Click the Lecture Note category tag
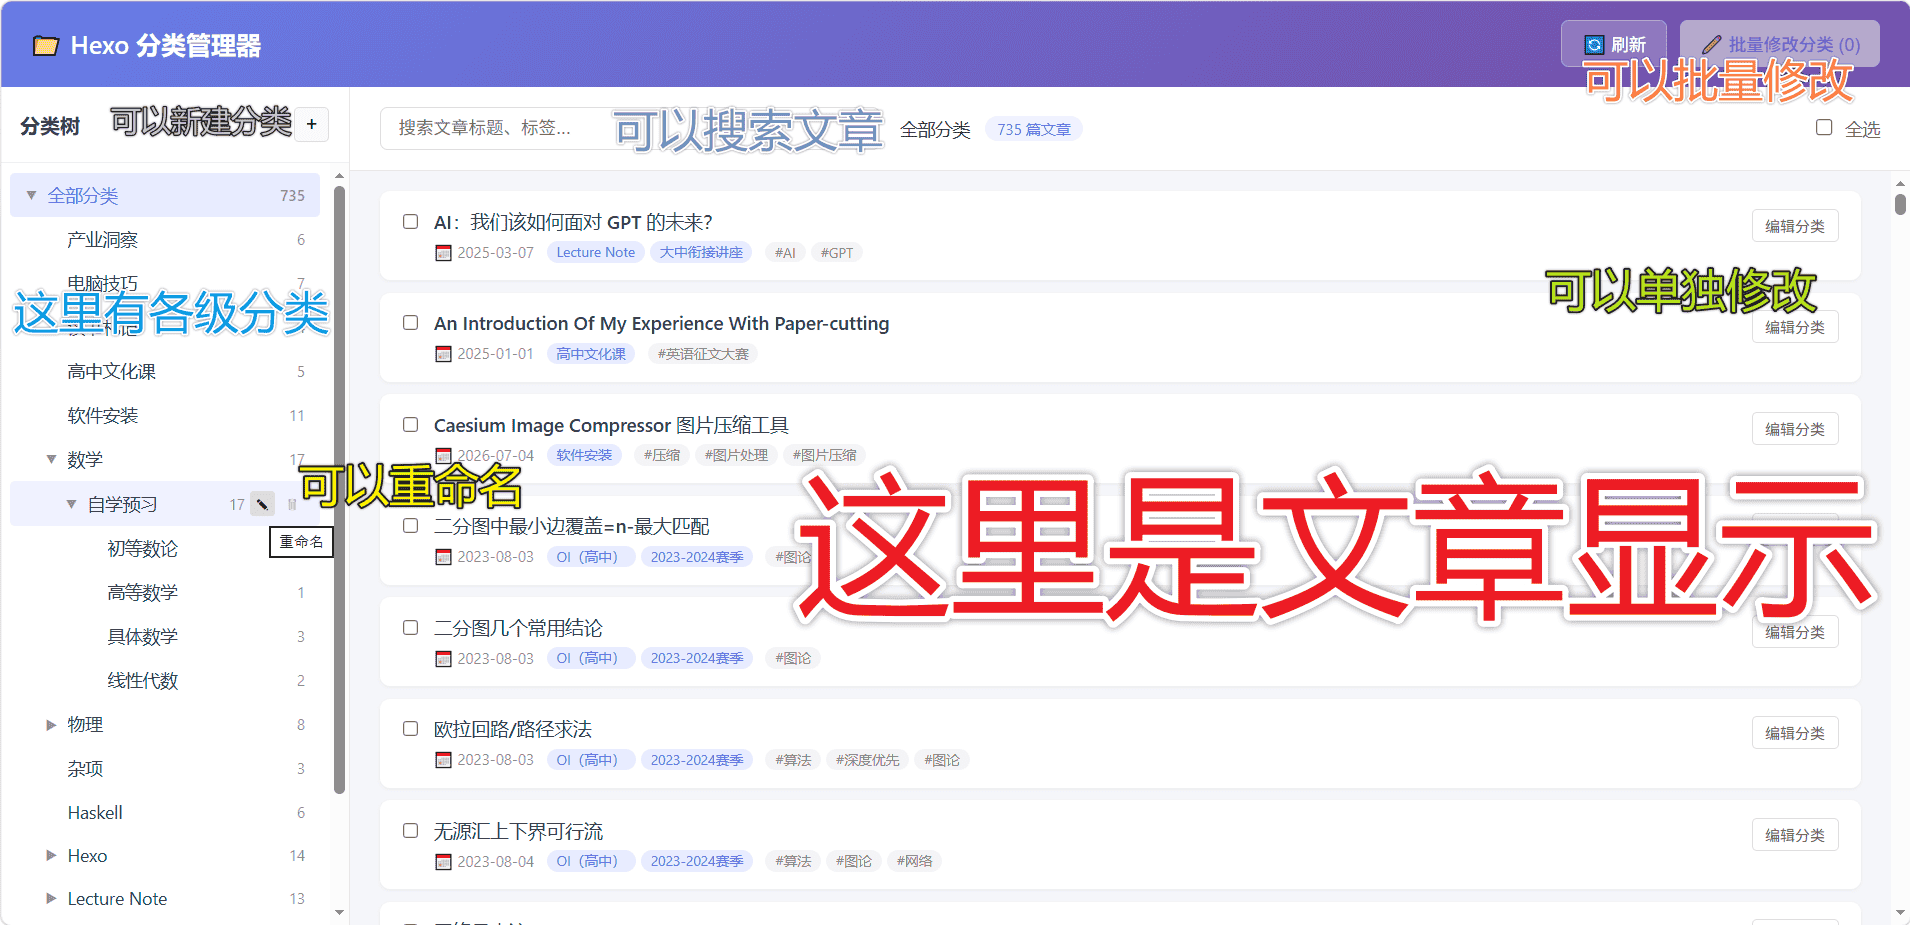 [595, 252]
